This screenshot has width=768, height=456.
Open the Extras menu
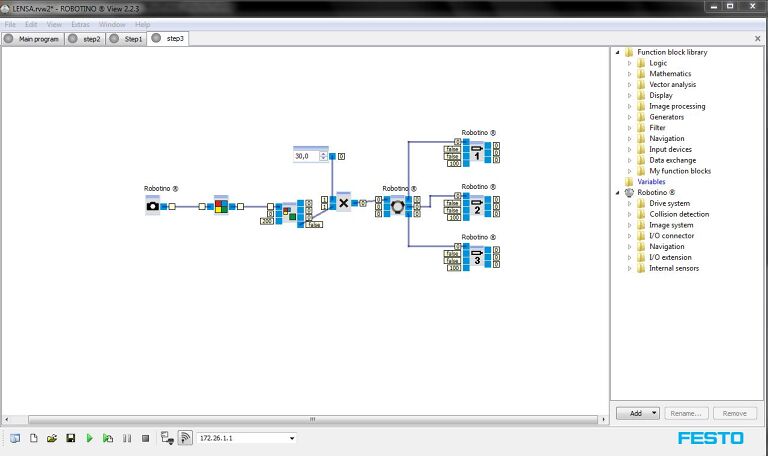(x=80, y=24)
